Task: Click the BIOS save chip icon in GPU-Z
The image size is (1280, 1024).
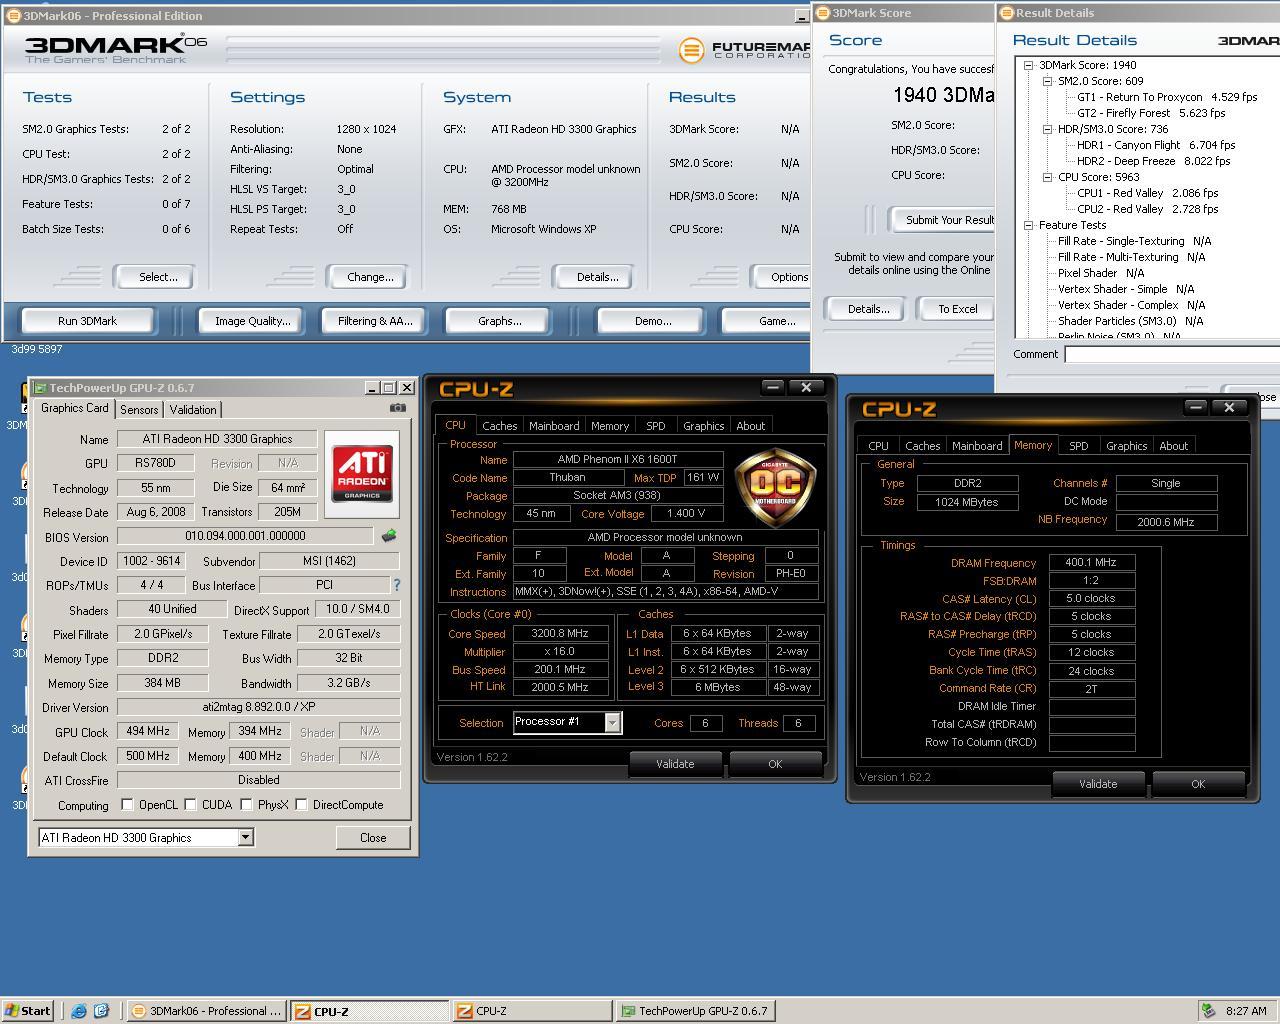Action: pyautogui.click(x=389, y=536)
